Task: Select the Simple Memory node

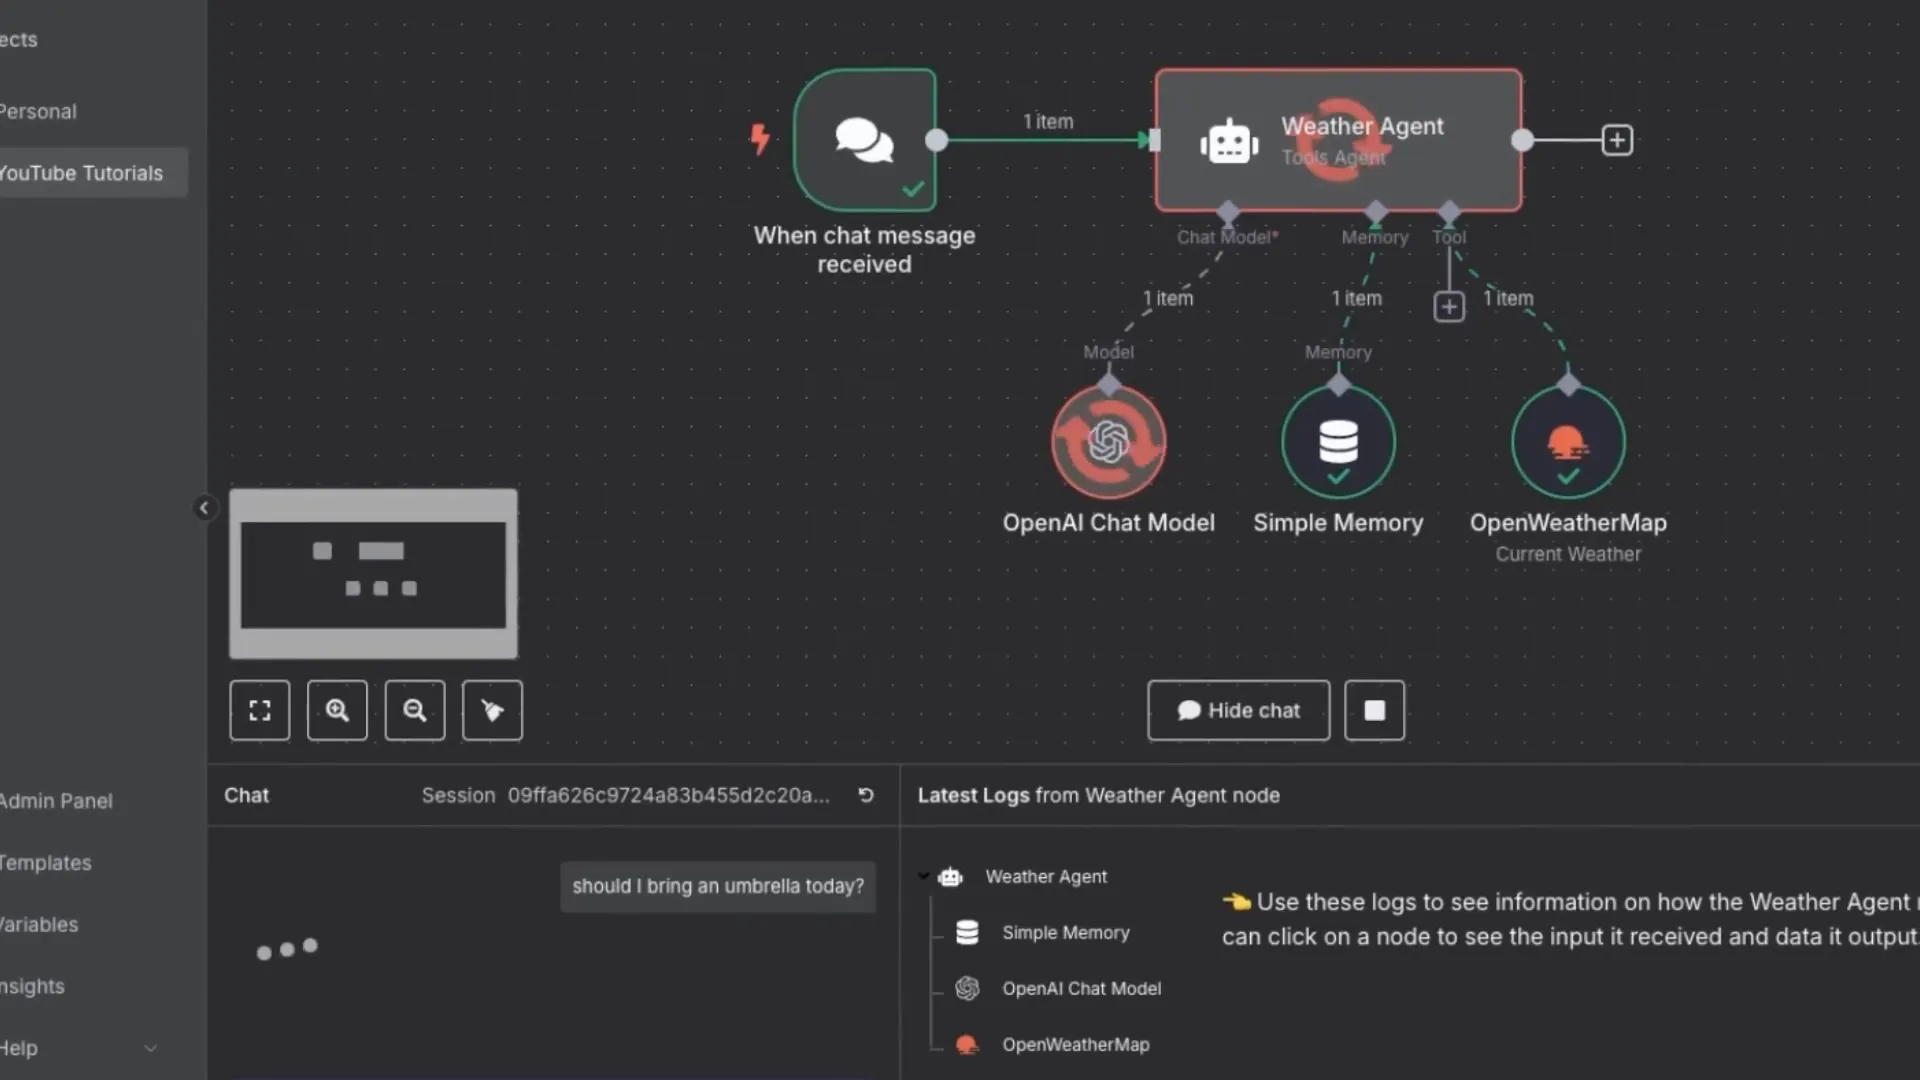Action: [1338, 442]
